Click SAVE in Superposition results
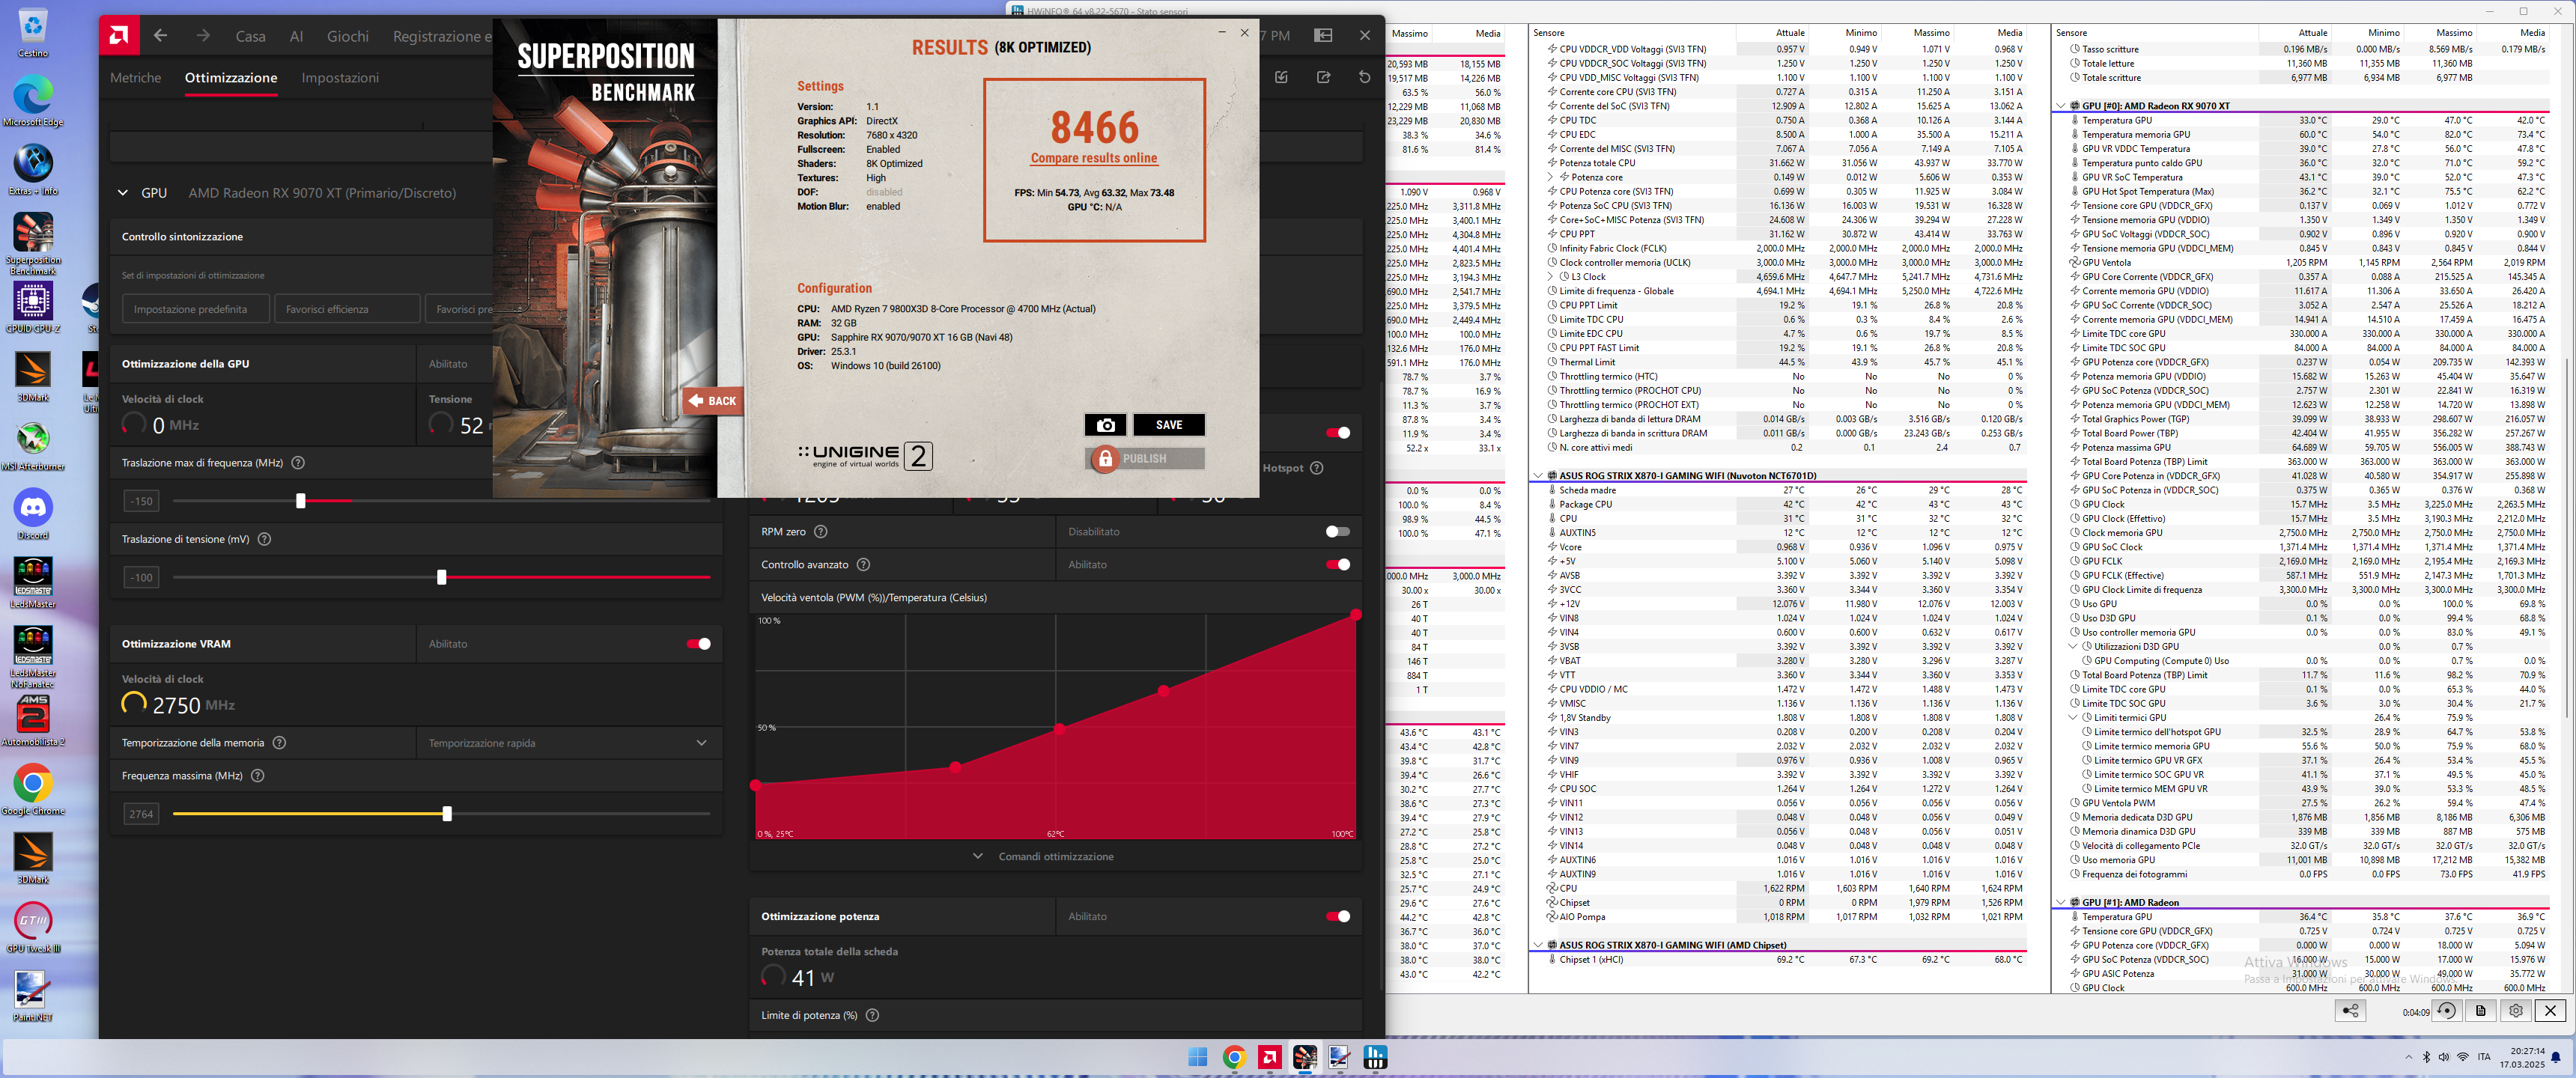This screenshot has height=1078, width=2576. pos(1169,425)
